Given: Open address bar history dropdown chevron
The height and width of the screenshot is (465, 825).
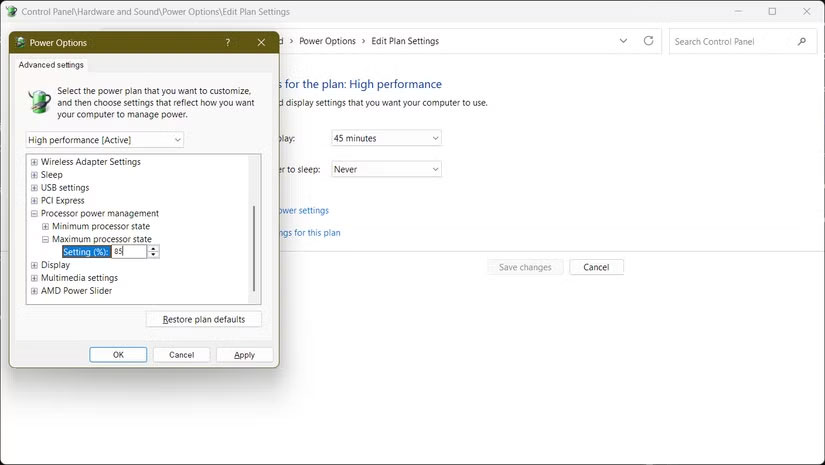Looking at the screenshot, I should tap(624, 41).
